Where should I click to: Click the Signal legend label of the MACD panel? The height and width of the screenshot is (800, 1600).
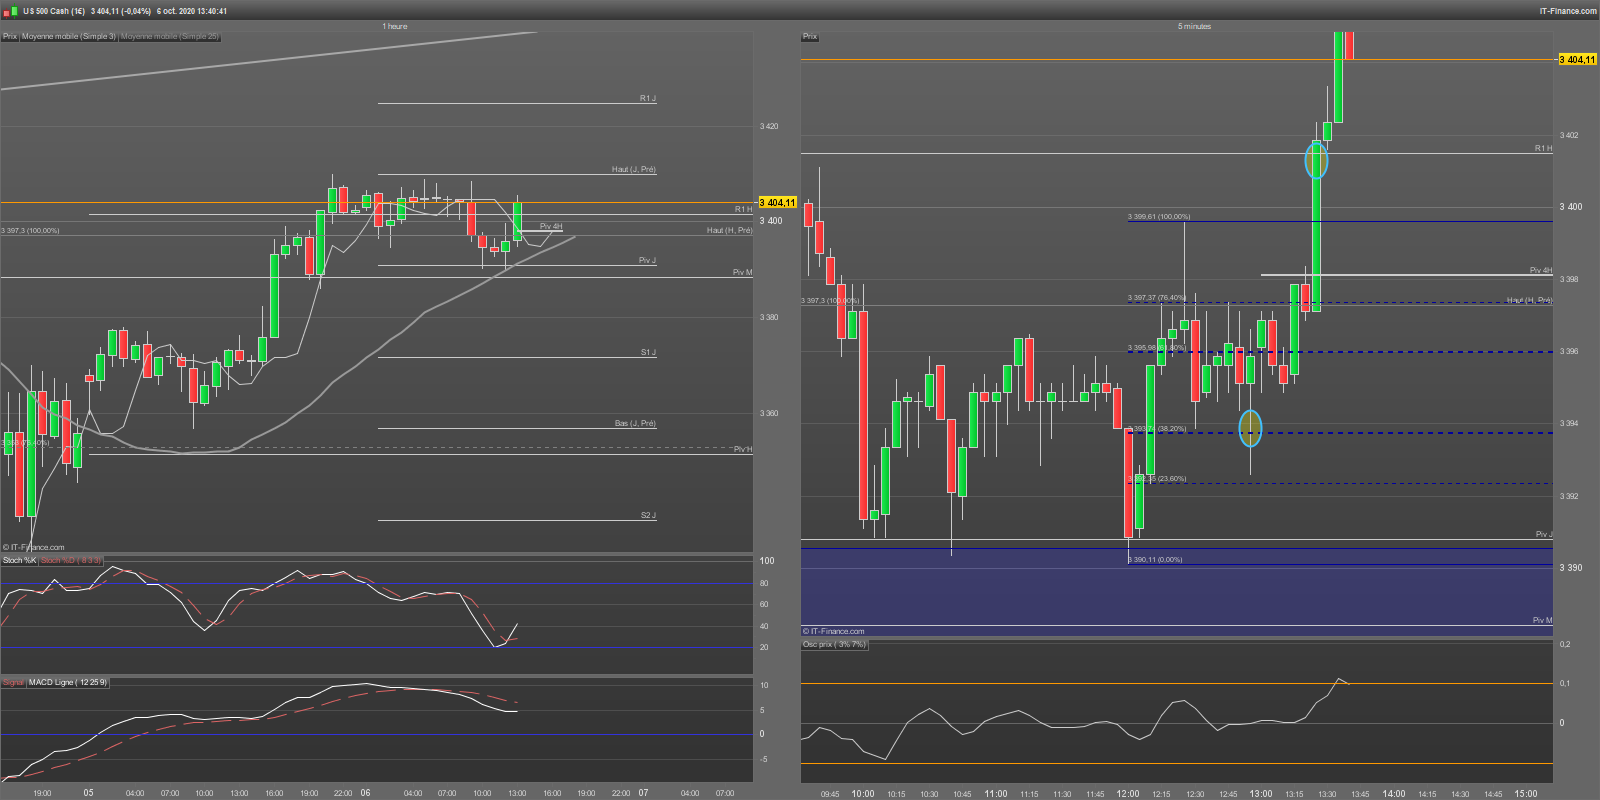(x=13, y=682)
